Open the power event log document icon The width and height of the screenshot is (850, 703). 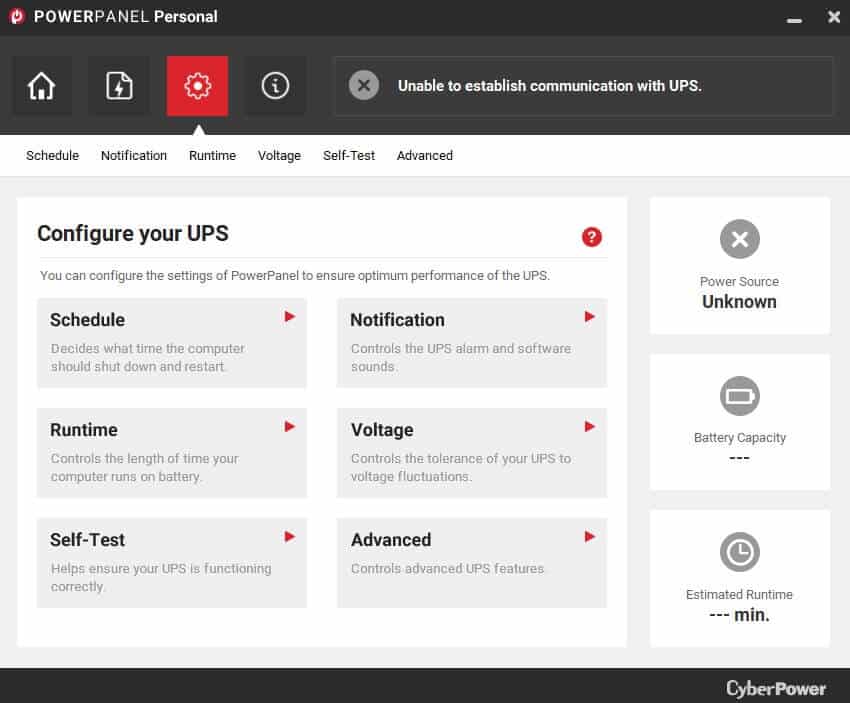point(119,86)
